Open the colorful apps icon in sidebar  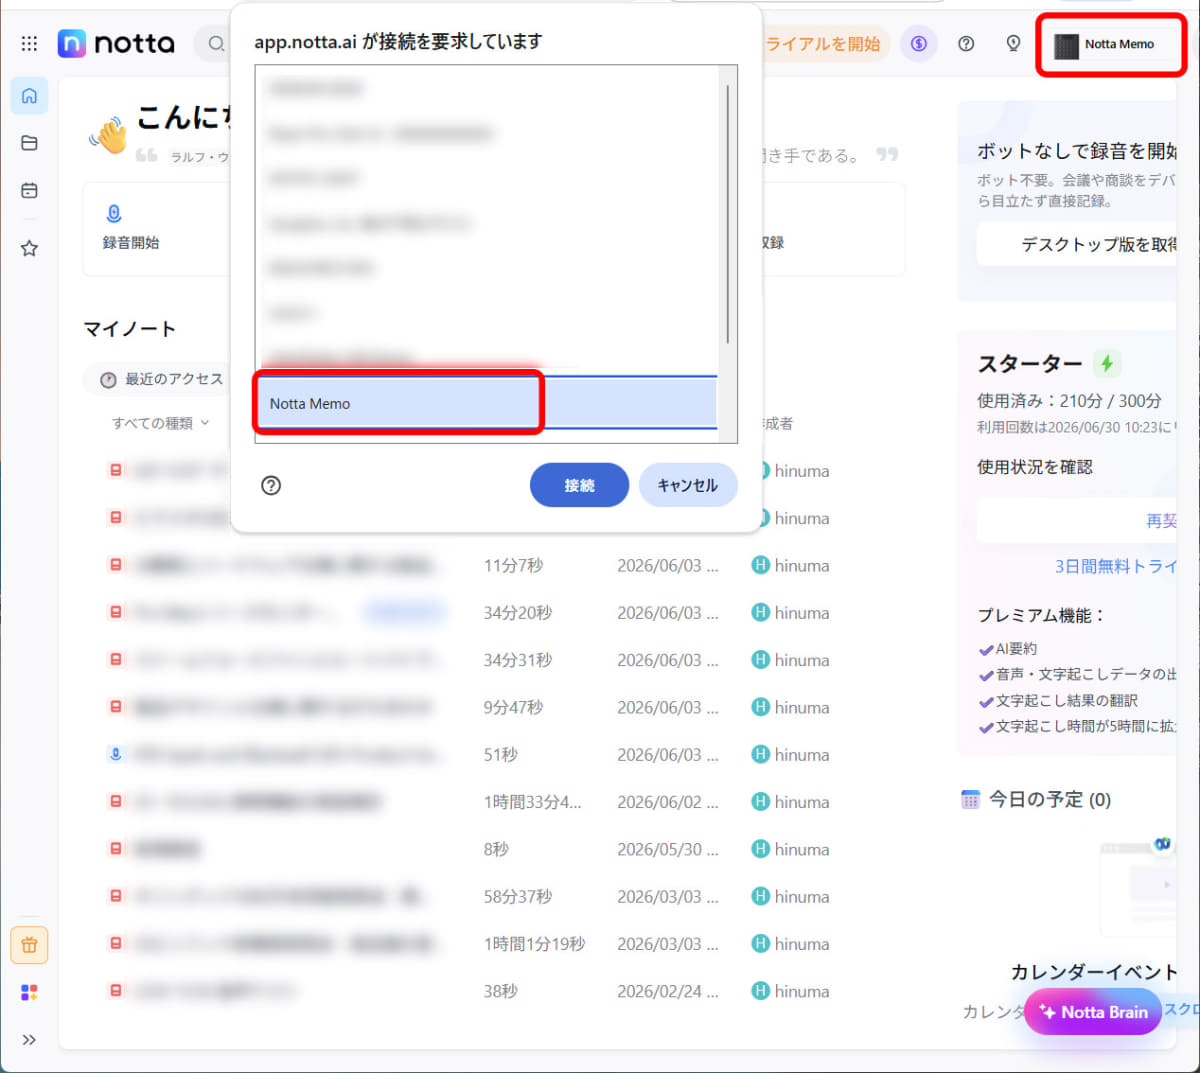(29, 992)
